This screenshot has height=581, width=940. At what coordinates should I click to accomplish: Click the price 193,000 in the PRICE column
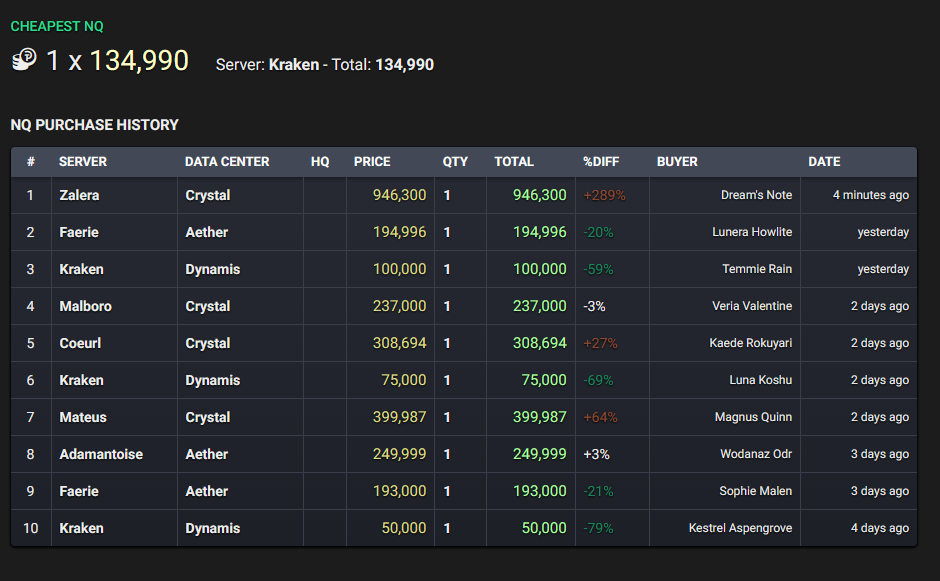(x=399, y=491)
